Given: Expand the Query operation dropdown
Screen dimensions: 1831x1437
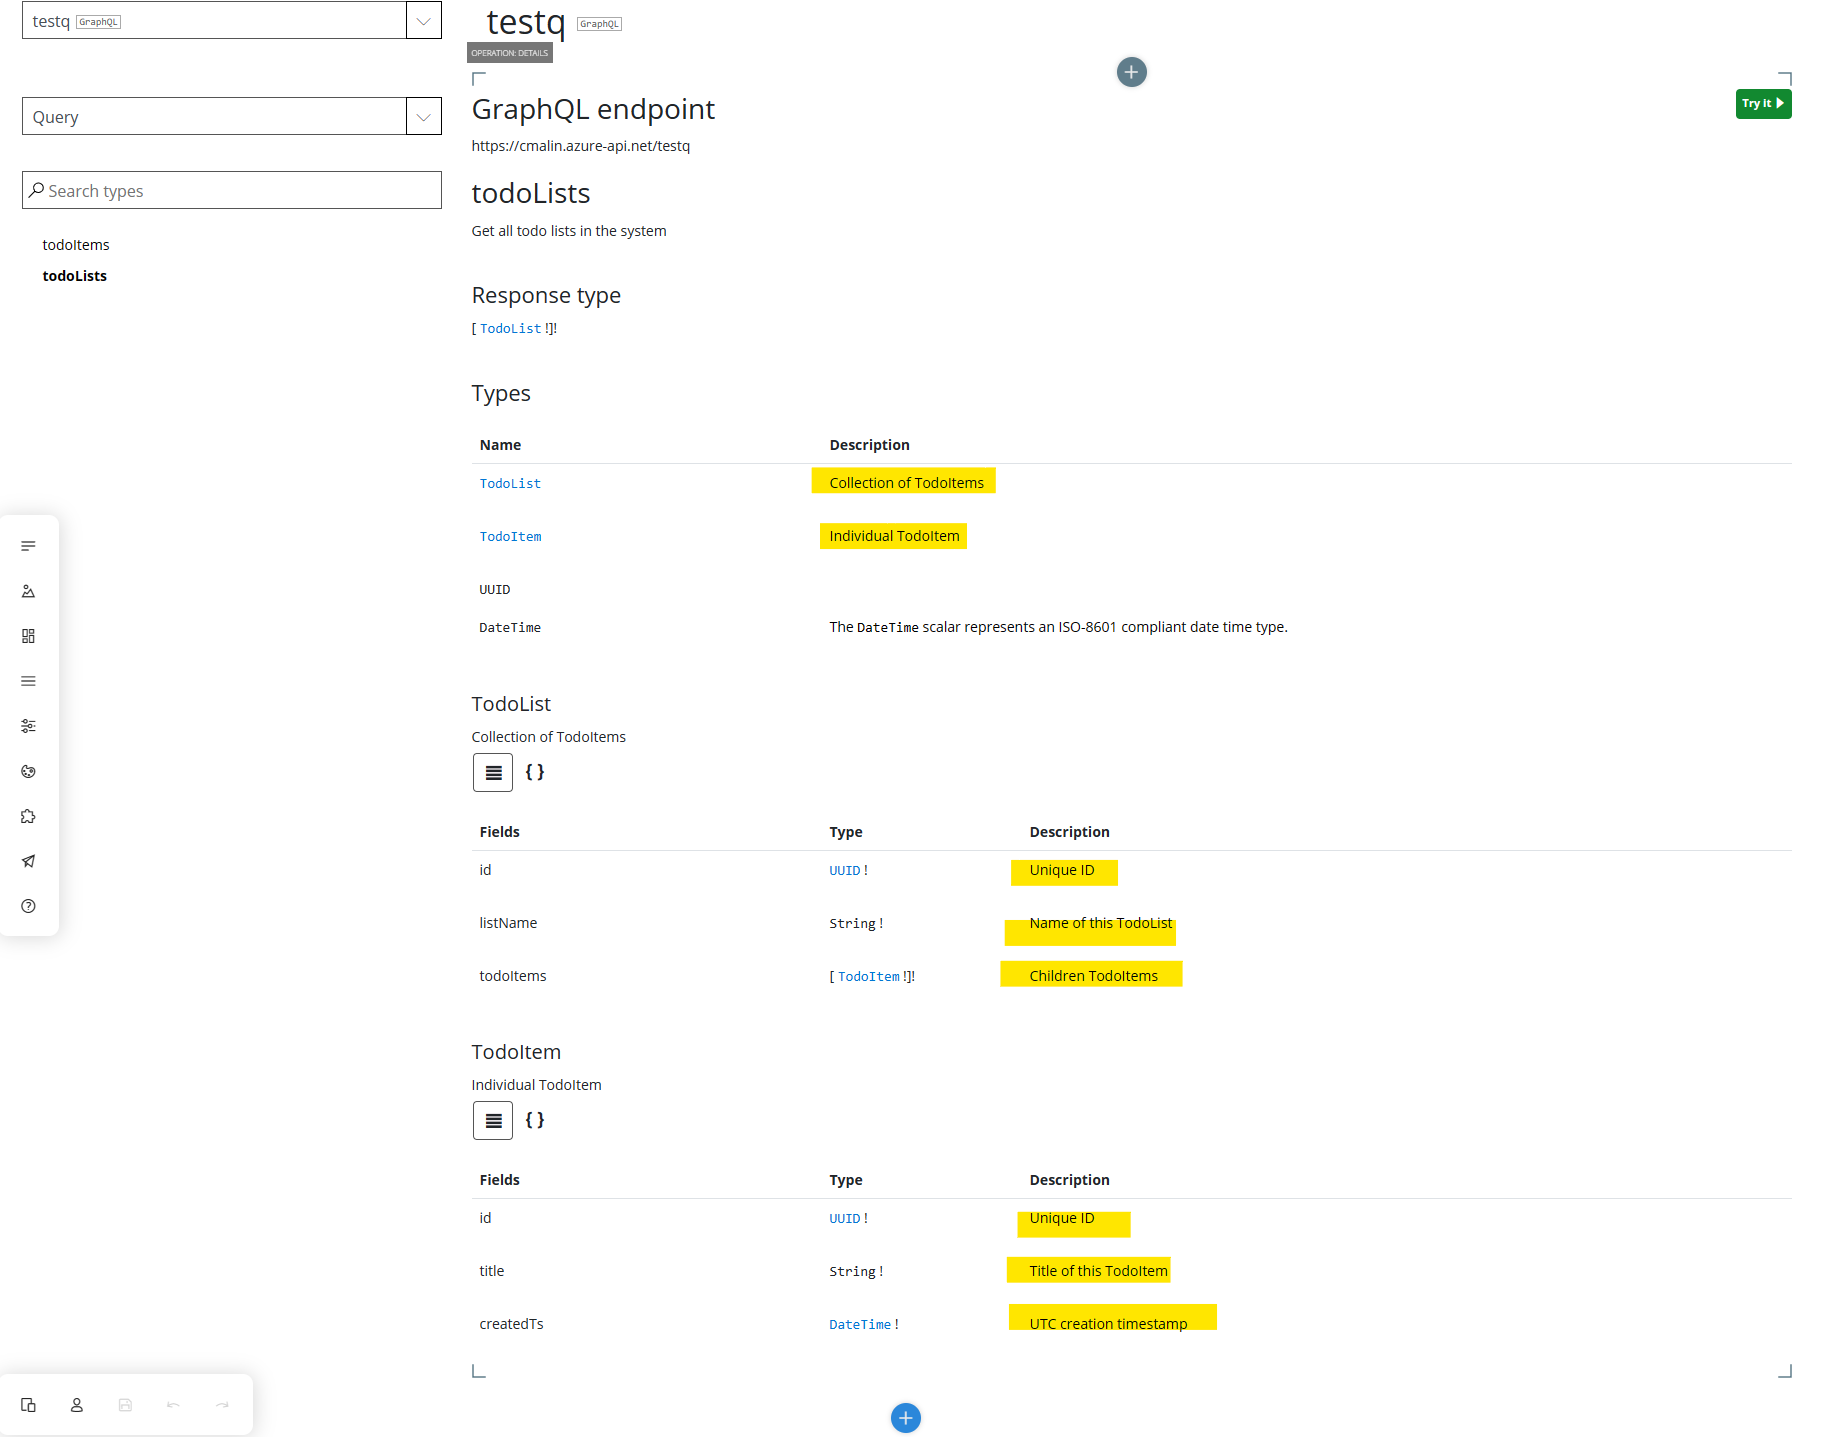Looking at the screenshot, I should 423,116.
